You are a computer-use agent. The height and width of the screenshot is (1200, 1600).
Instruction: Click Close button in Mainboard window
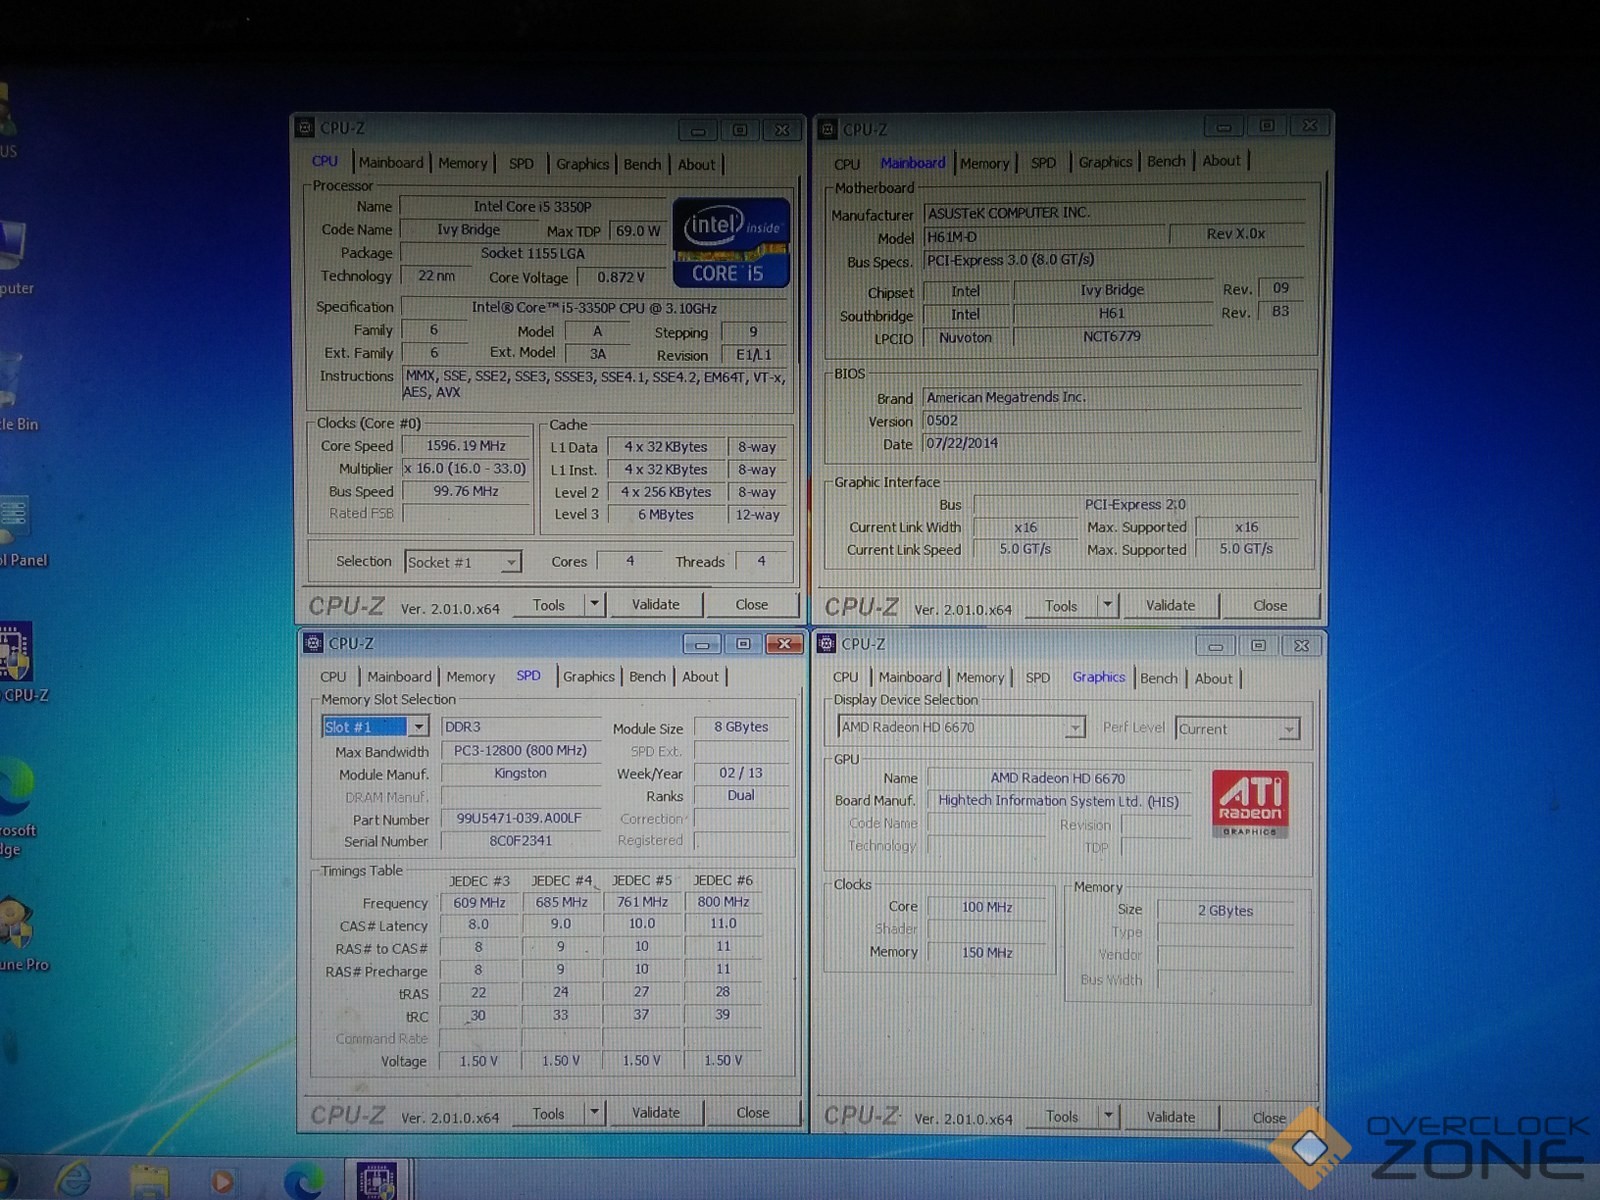(x=1270, y=605)
